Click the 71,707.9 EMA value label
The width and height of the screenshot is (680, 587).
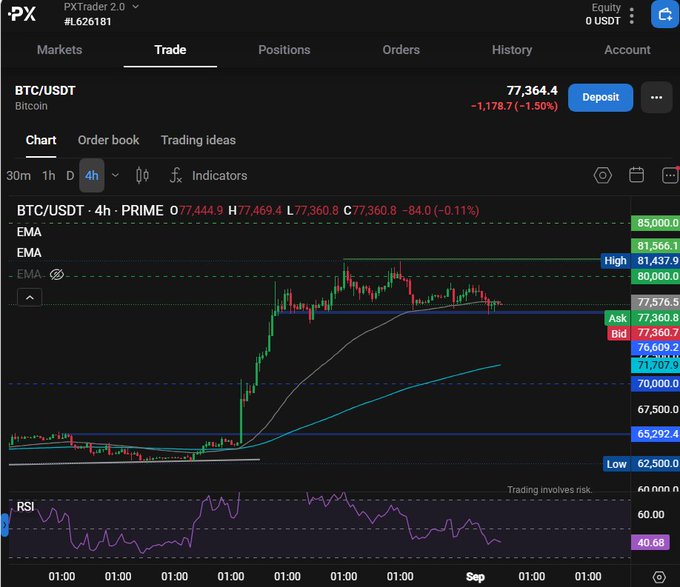pos(655,365)
